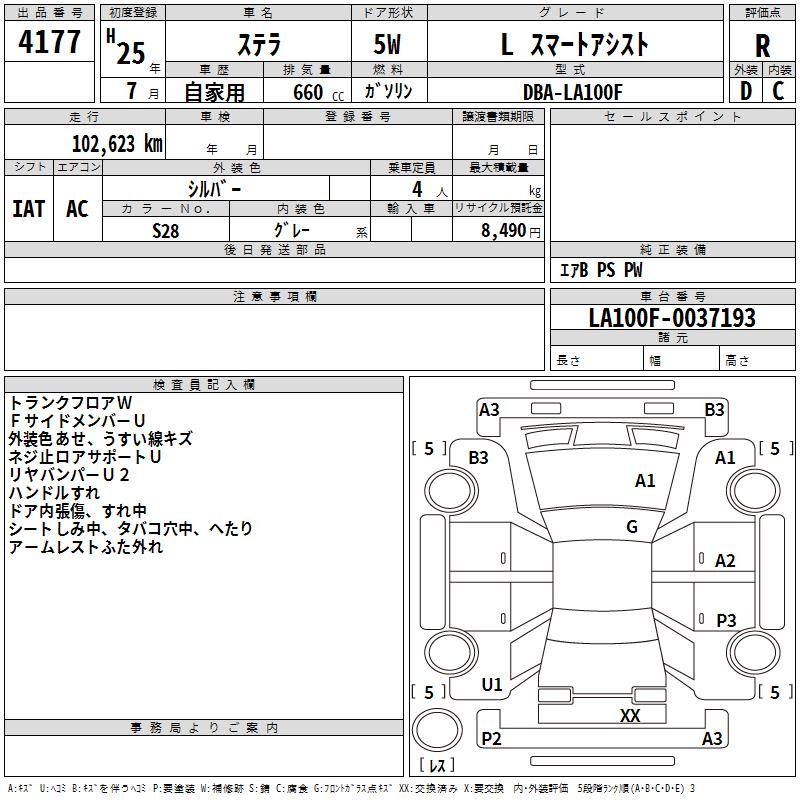Select the shift type IAT

pyautogui.click(x=29, y=209)
